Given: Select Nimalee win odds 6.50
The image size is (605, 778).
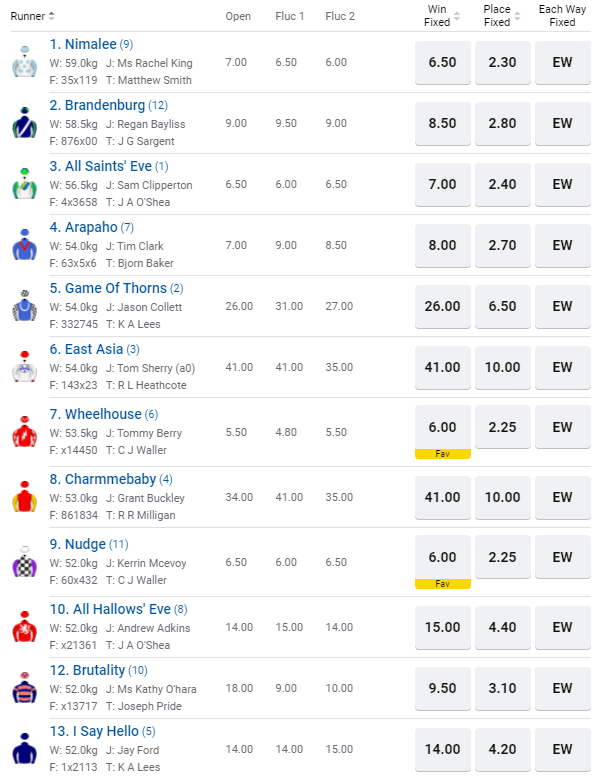Looking at the screenshot, I should click(442, 62).
